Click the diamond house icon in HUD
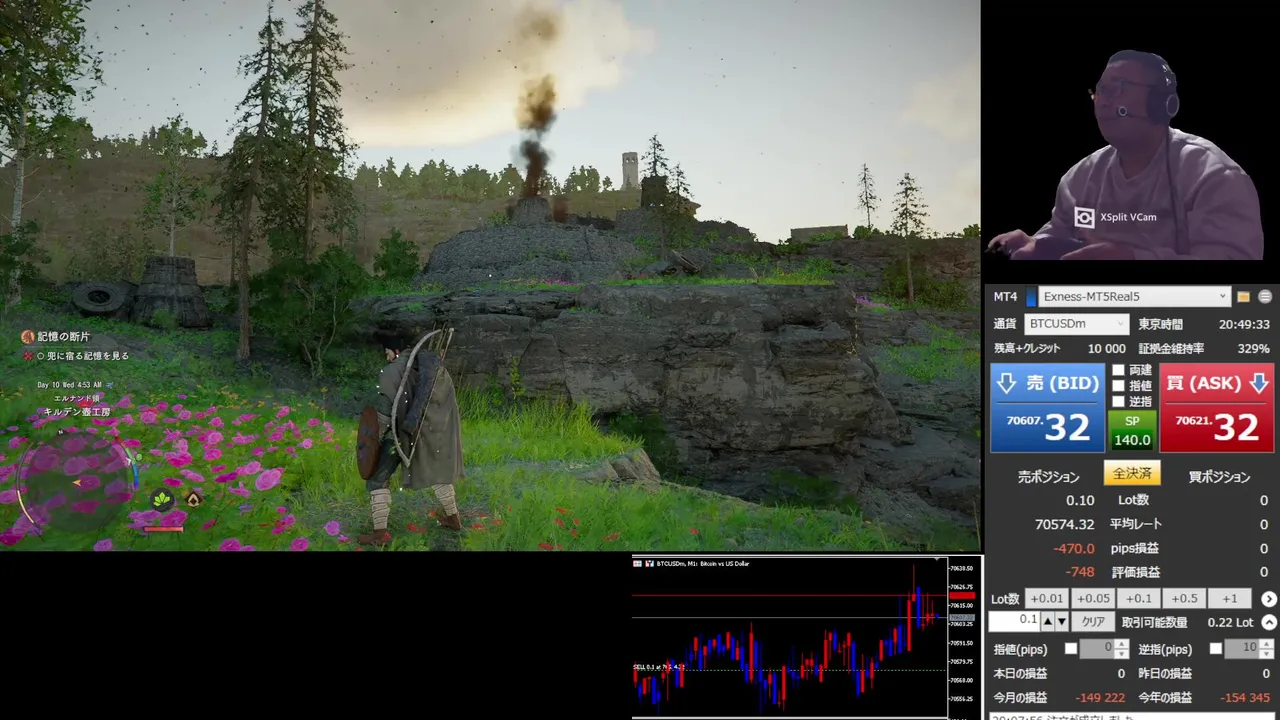Screen dimensions: 1280x720 [x=193, y=498]
